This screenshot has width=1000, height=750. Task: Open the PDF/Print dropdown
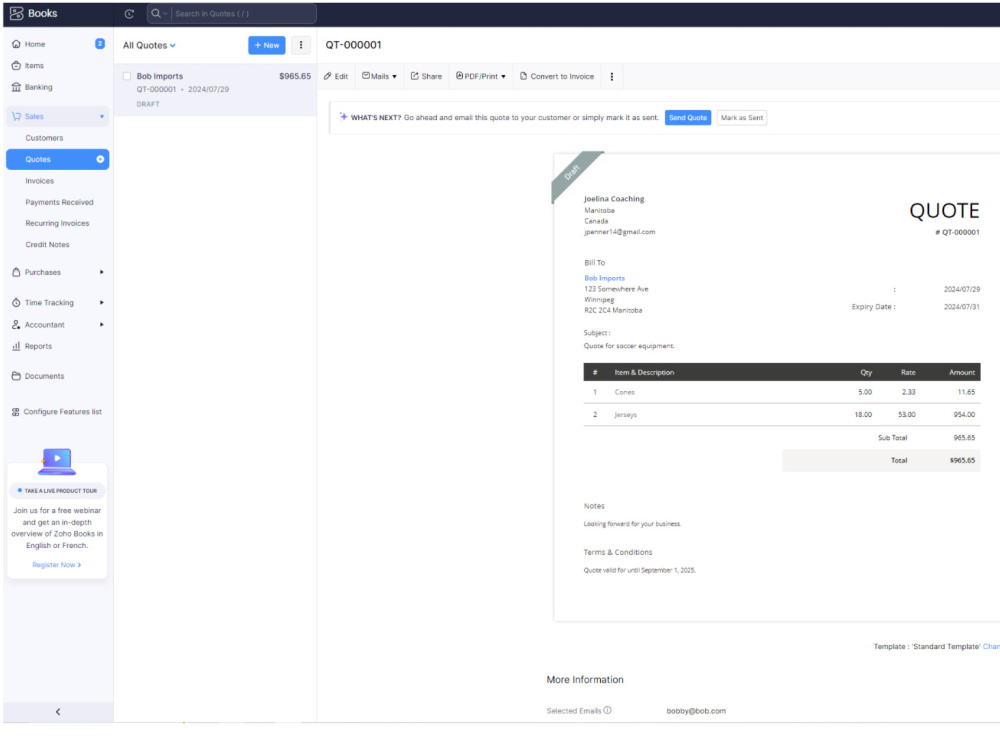tap(481, 77)
